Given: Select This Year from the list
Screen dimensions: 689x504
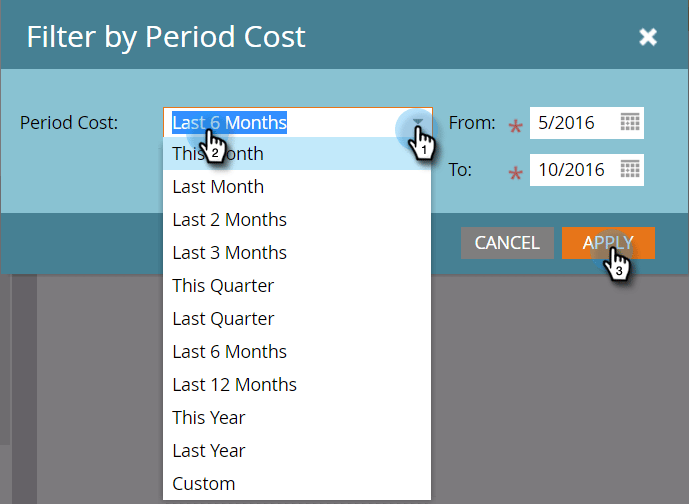Looking at the screenshot, I should coord(297,417).
